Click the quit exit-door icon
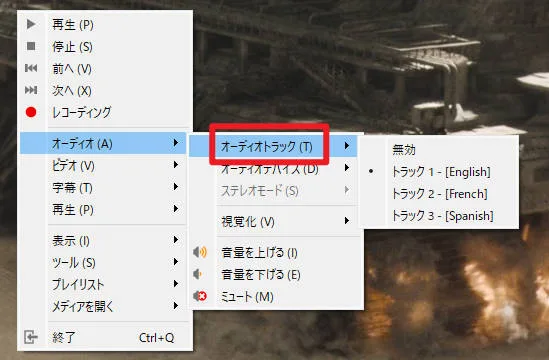 (x=31, y=337)
